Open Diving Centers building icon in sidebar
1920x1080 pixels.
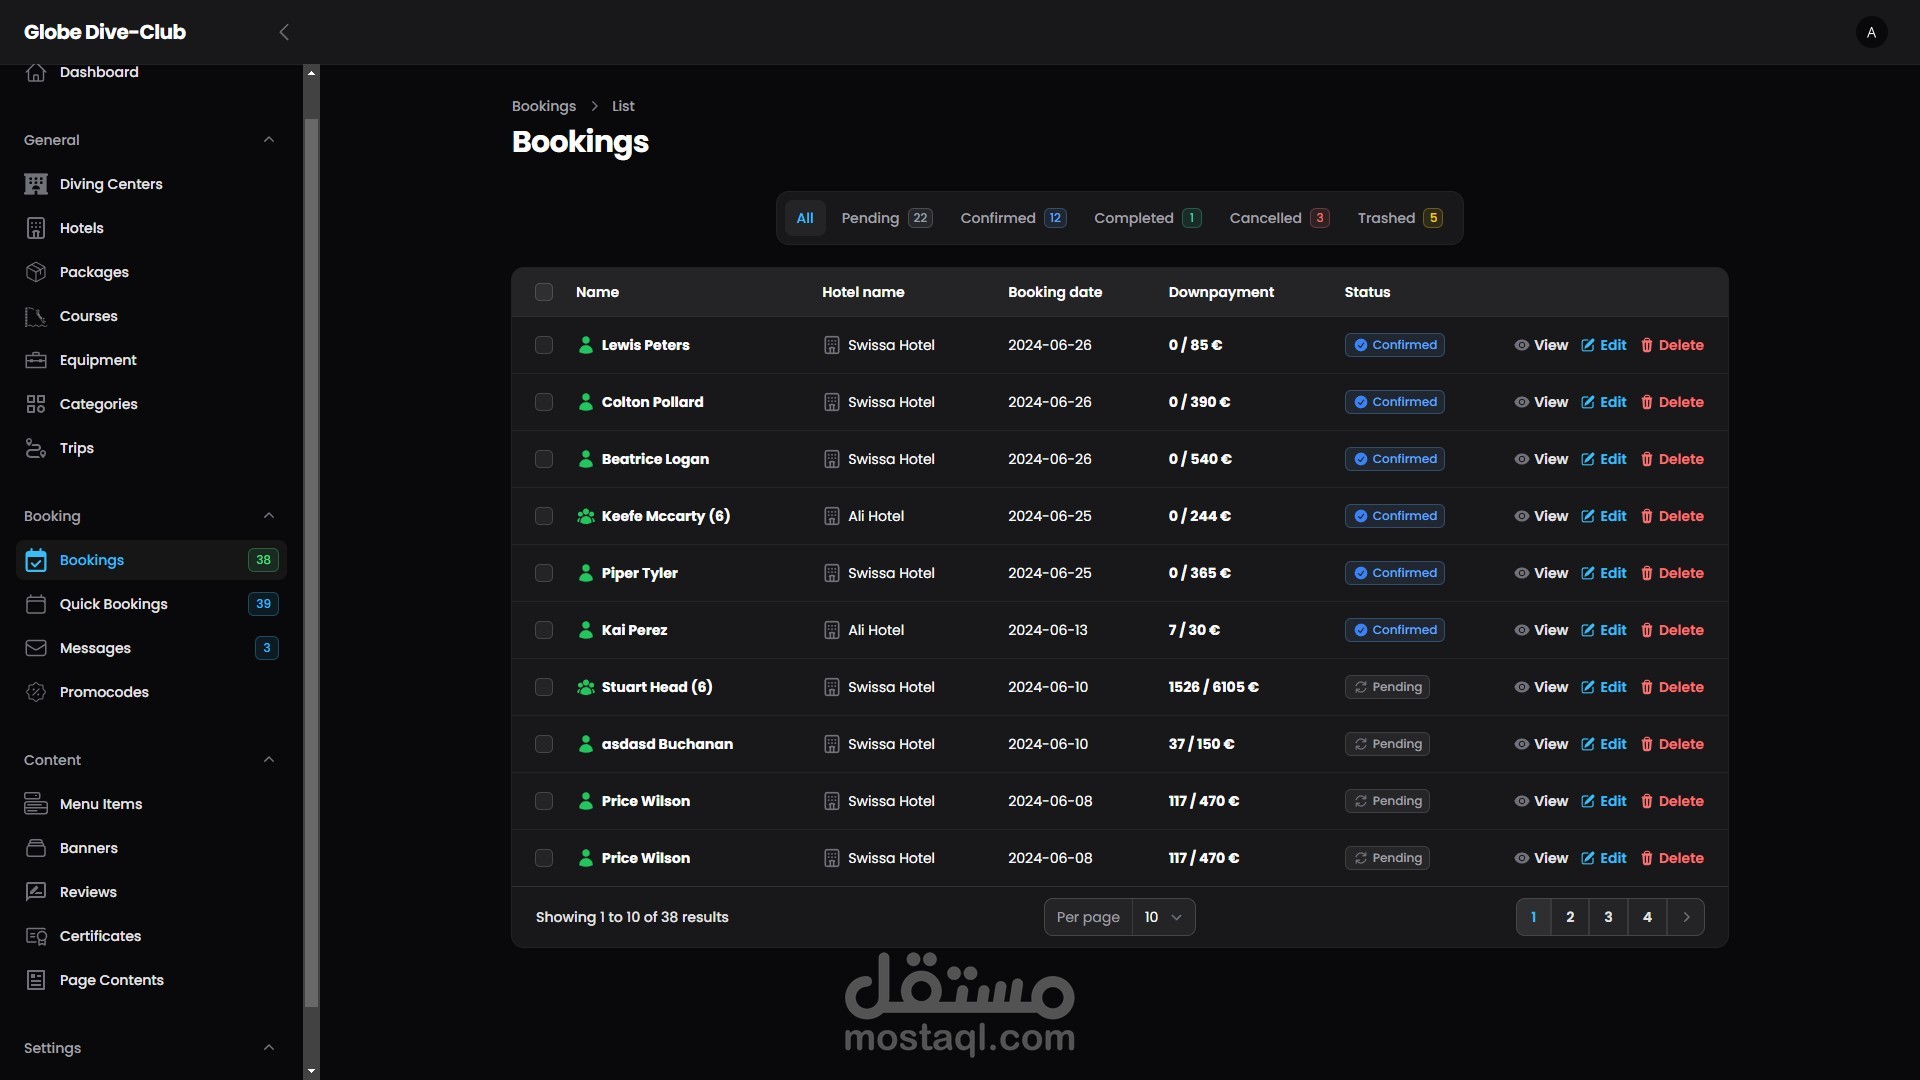[36, 184]
